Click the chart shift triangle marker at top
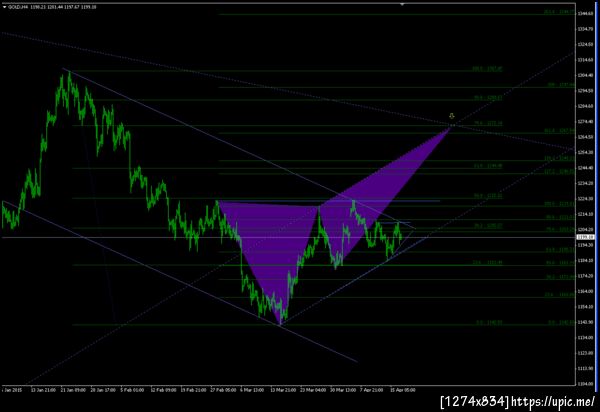 402,4
